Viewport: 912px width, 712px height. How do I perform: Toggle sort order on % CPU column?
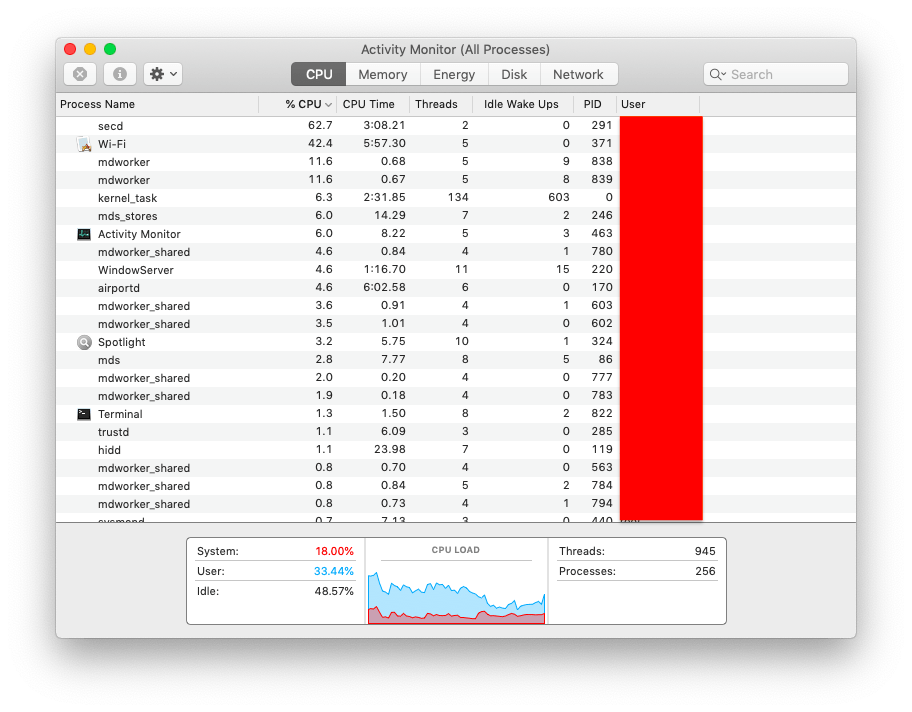click(x=298, y=104)
